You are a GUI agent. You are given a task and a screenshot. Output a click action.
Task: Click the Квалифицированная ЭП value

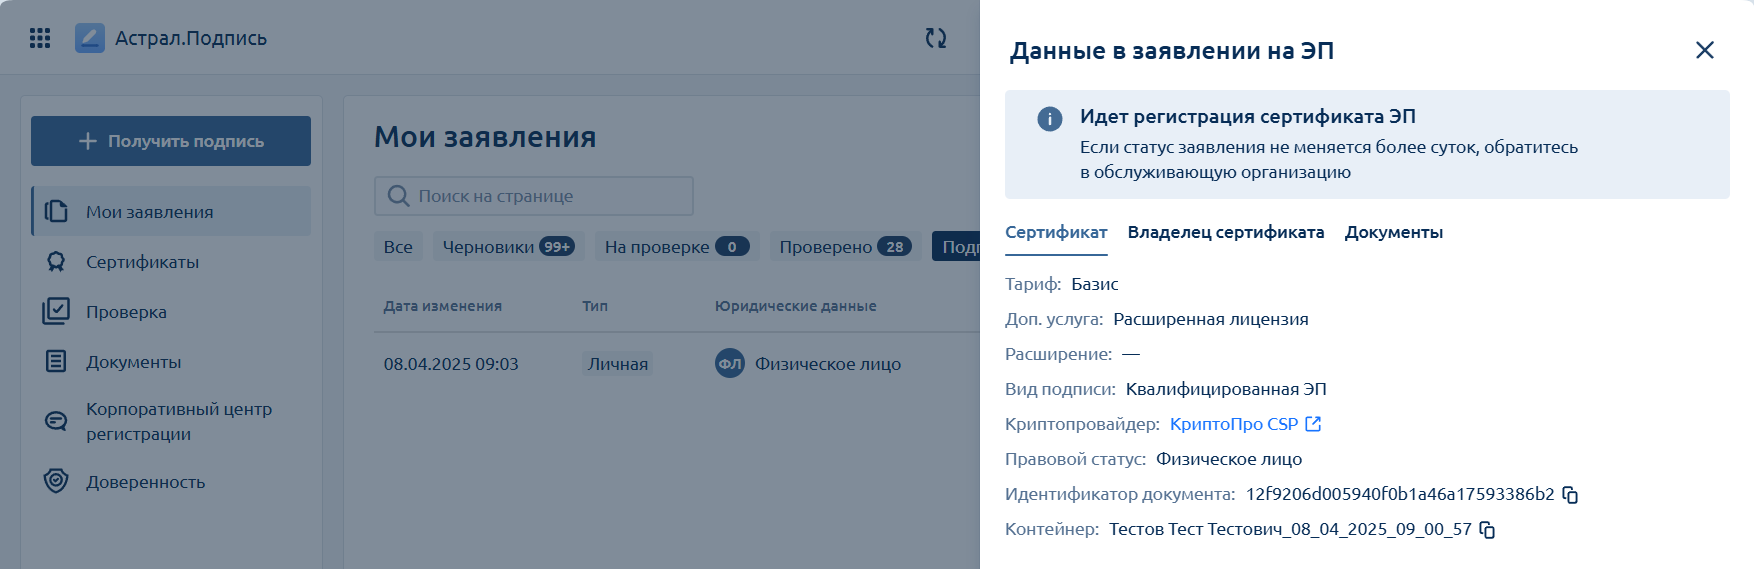tap(1226, 389)
